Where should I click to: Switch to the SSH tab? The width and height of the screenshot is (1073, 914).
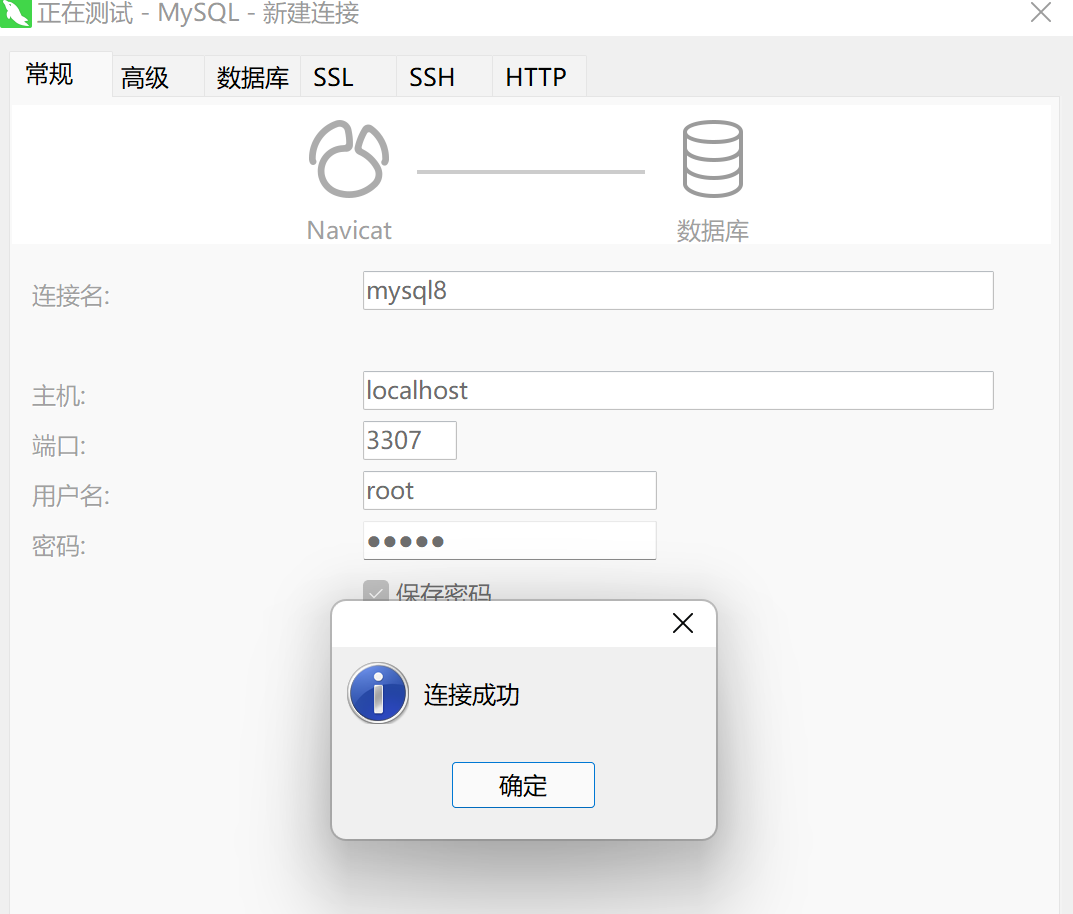tap(443, 77)
